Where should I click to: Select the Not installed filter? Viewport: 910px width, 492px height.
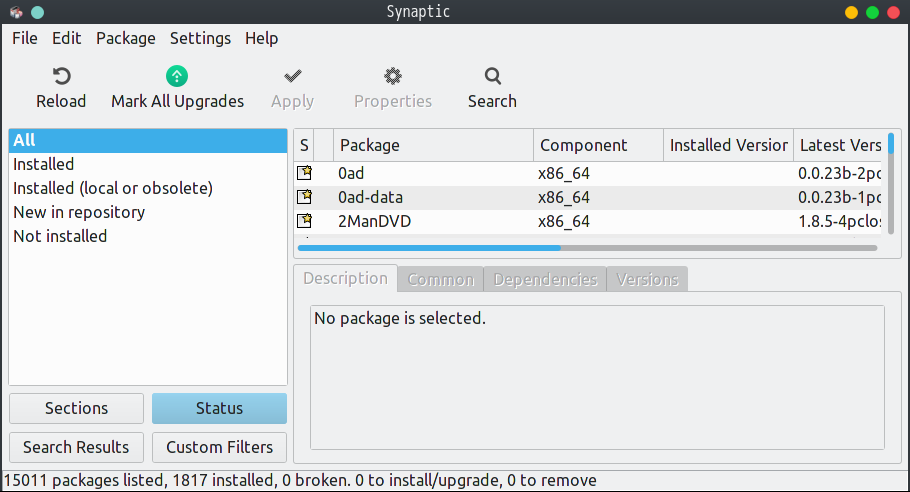click(x=148, y=236)
